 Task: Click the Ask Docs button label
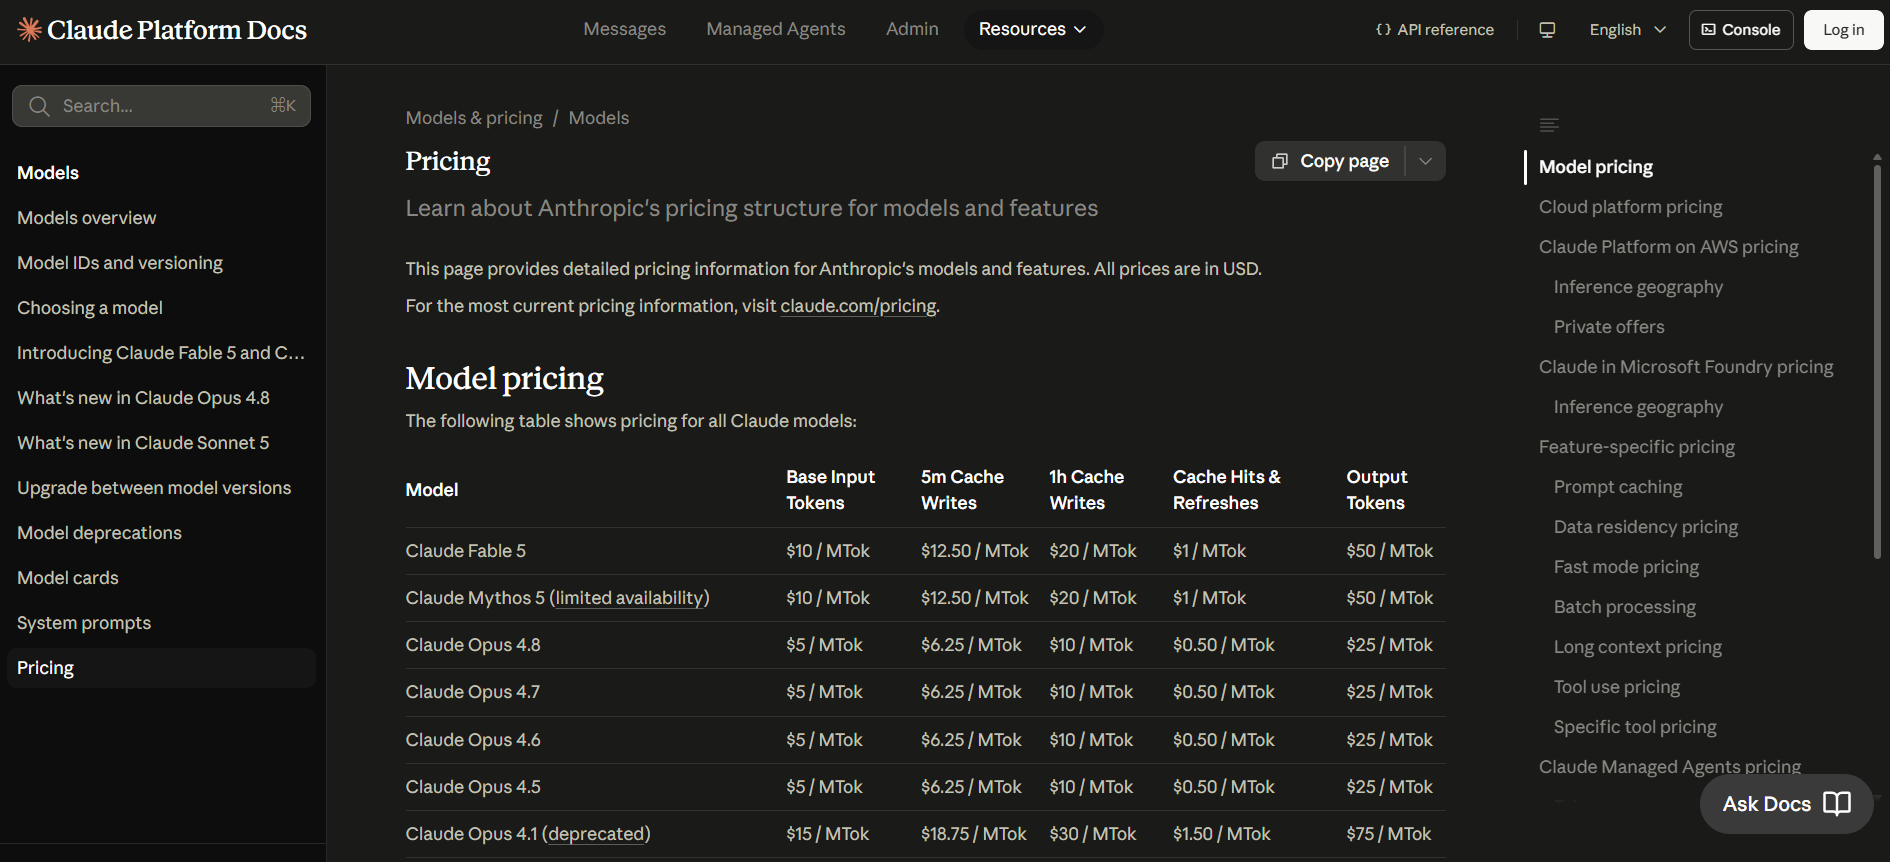pos(1766,804)
